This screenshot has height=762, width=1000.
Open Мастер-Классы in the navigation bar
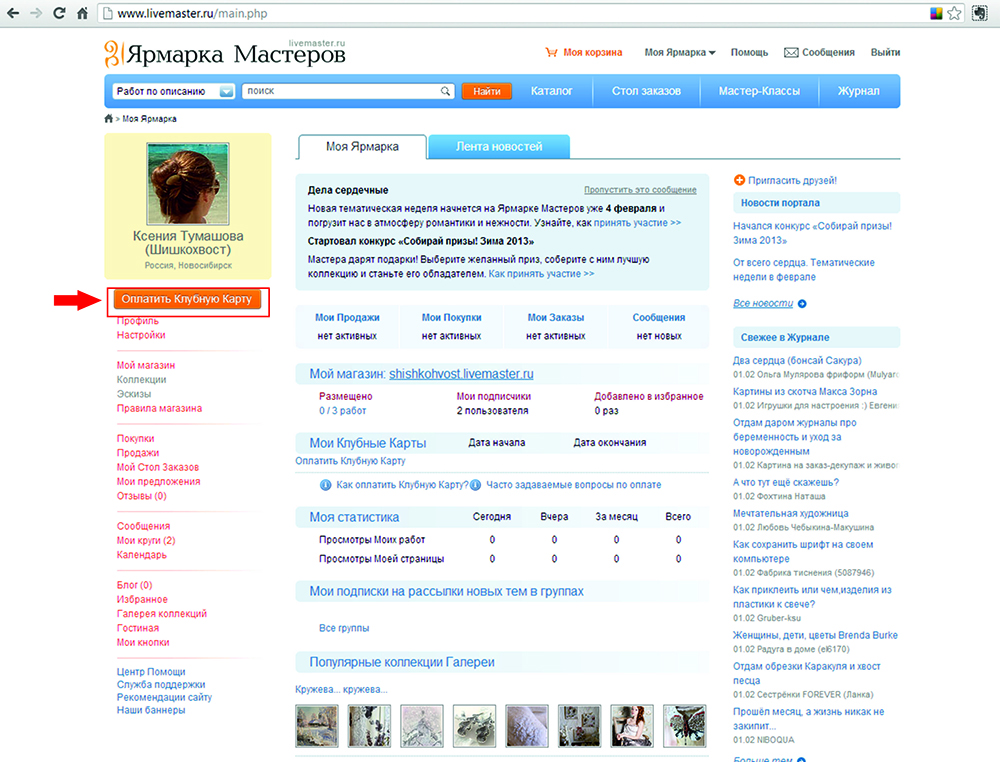[759, 91]
